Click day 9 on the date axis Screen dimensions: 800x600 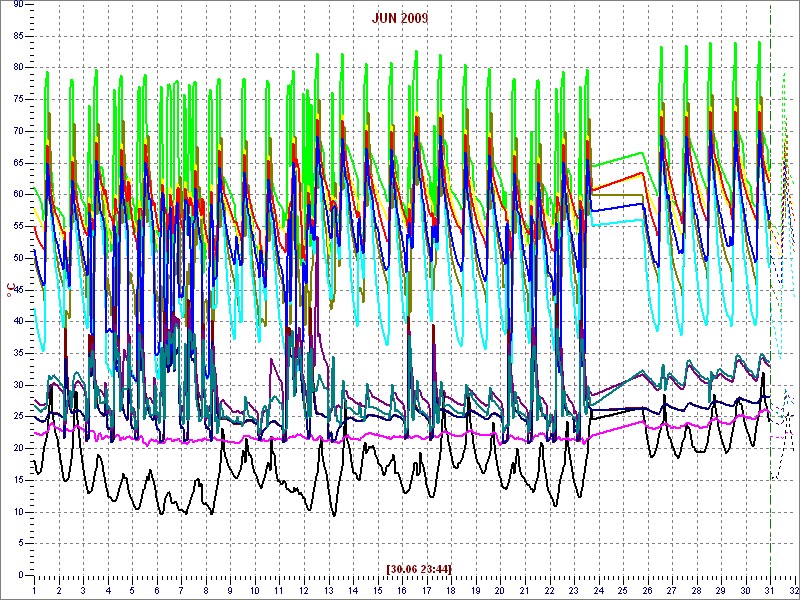point(230,590)
